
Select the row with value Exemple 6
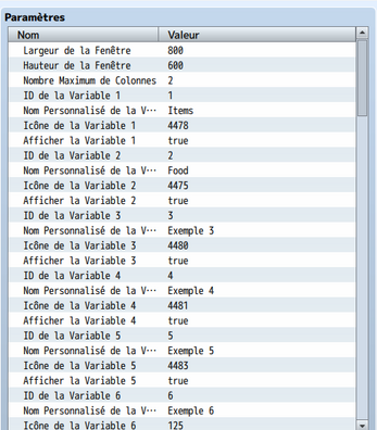(x=182, y=410)
